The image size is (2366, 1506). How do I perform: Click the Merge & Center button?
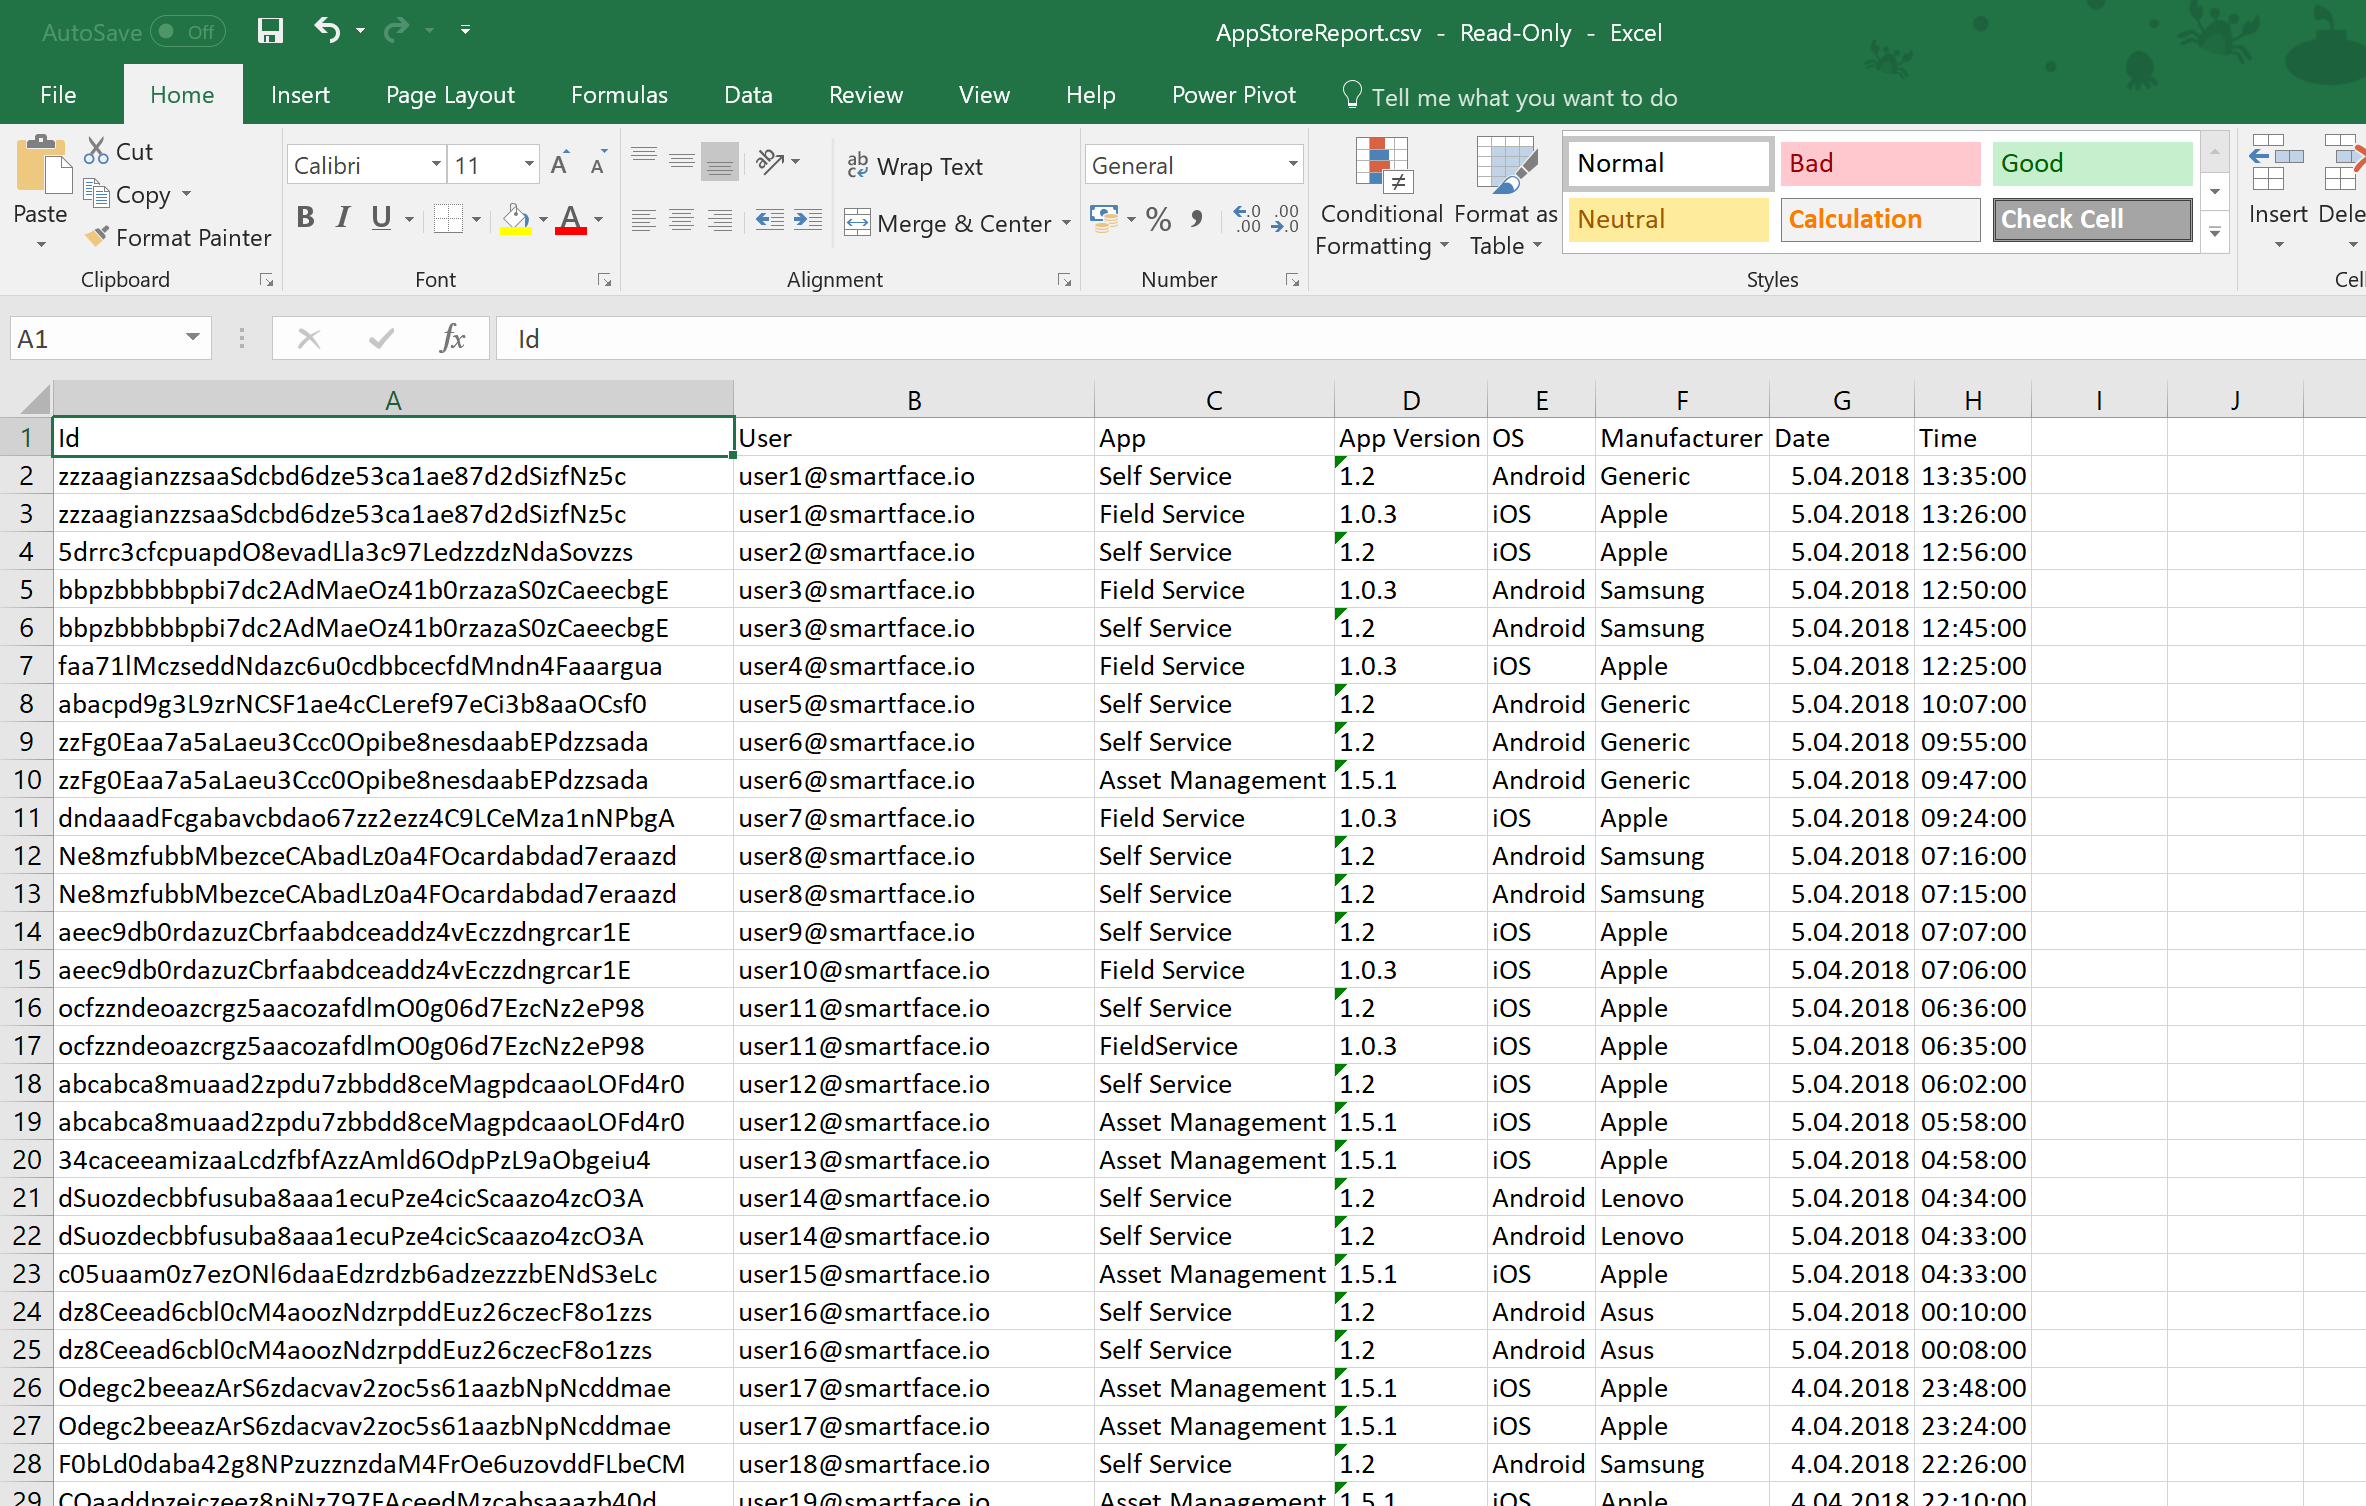click(948, 222)
